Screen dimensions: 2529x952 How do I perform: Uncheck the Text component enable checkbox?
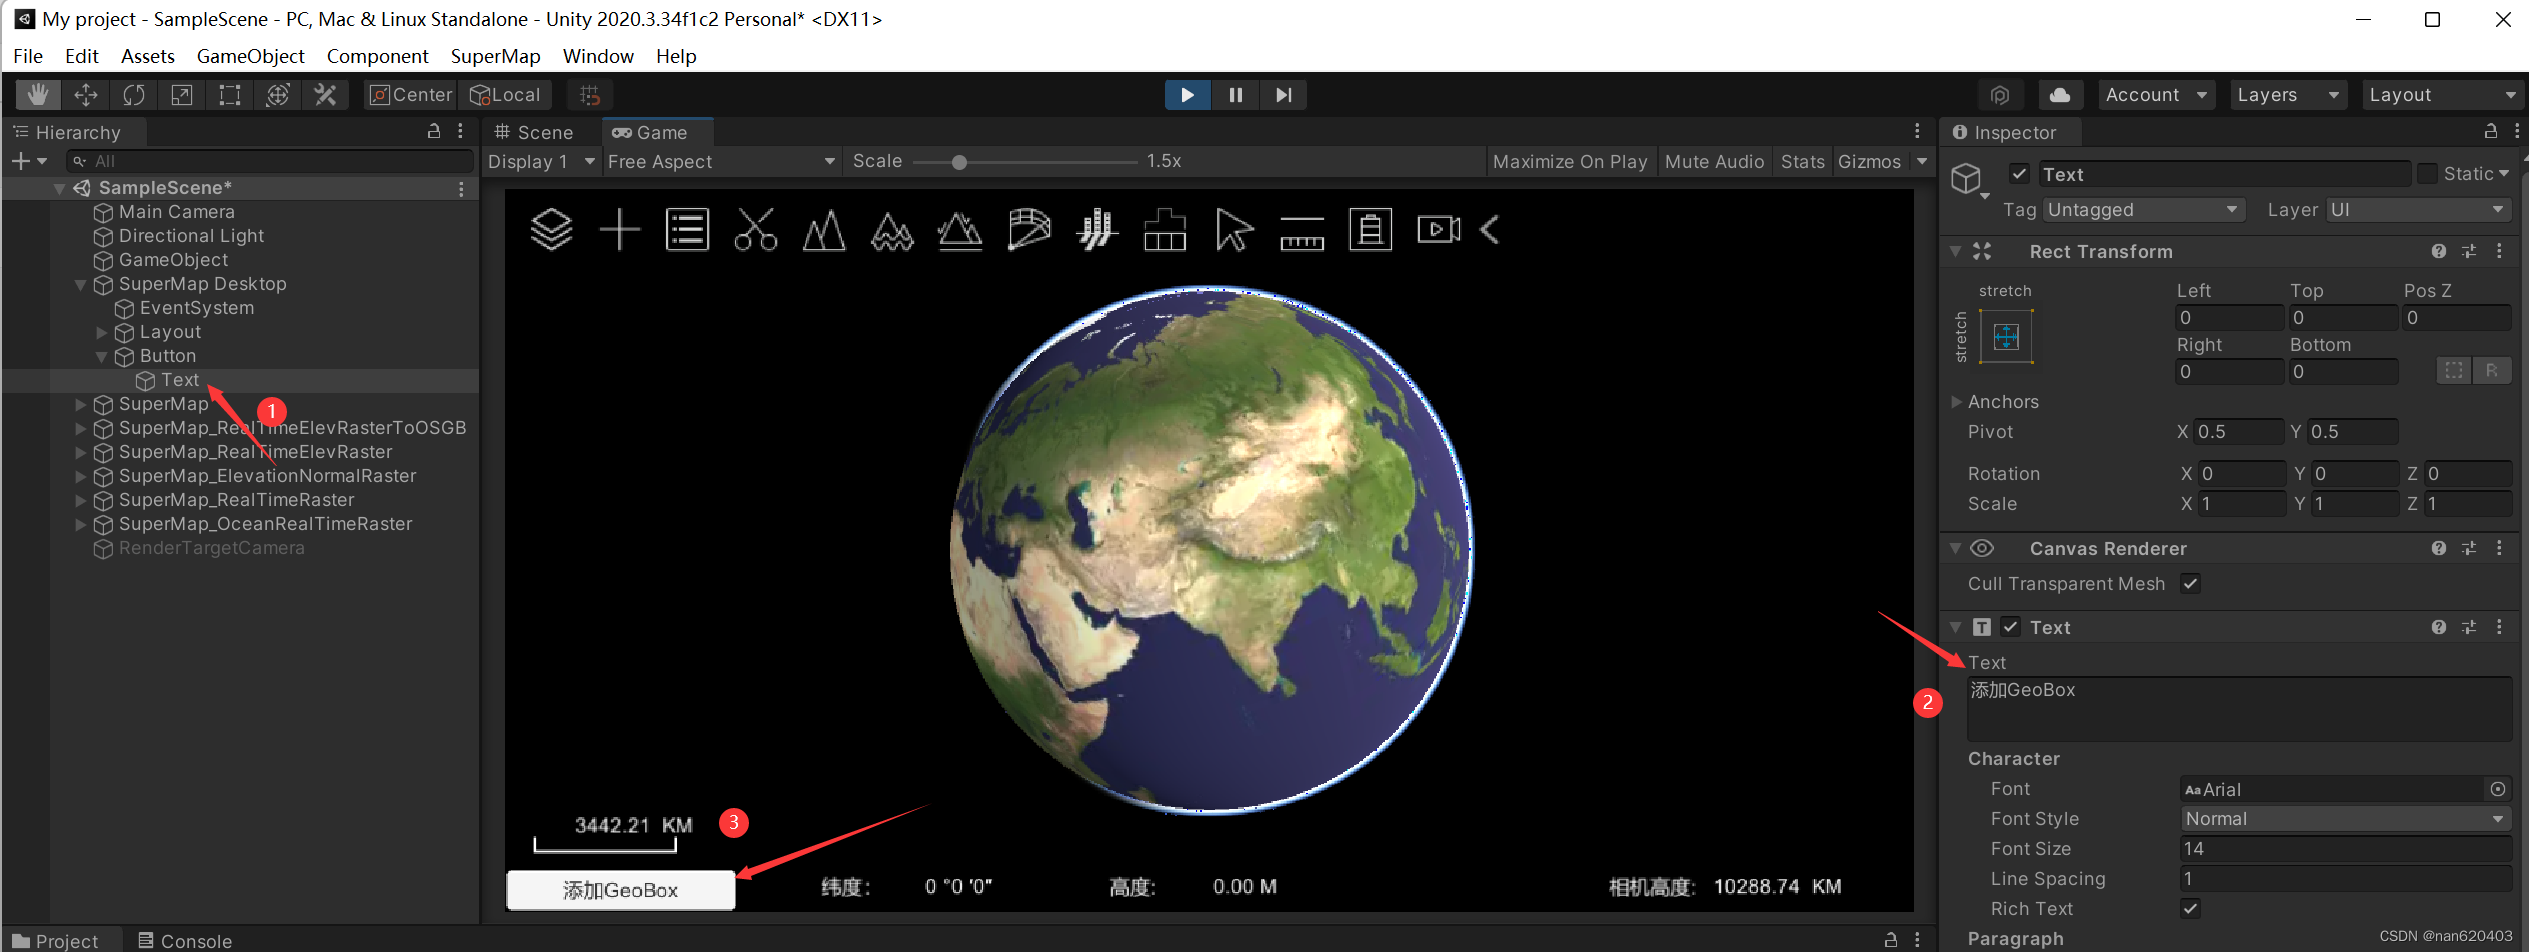(2011, 627)
